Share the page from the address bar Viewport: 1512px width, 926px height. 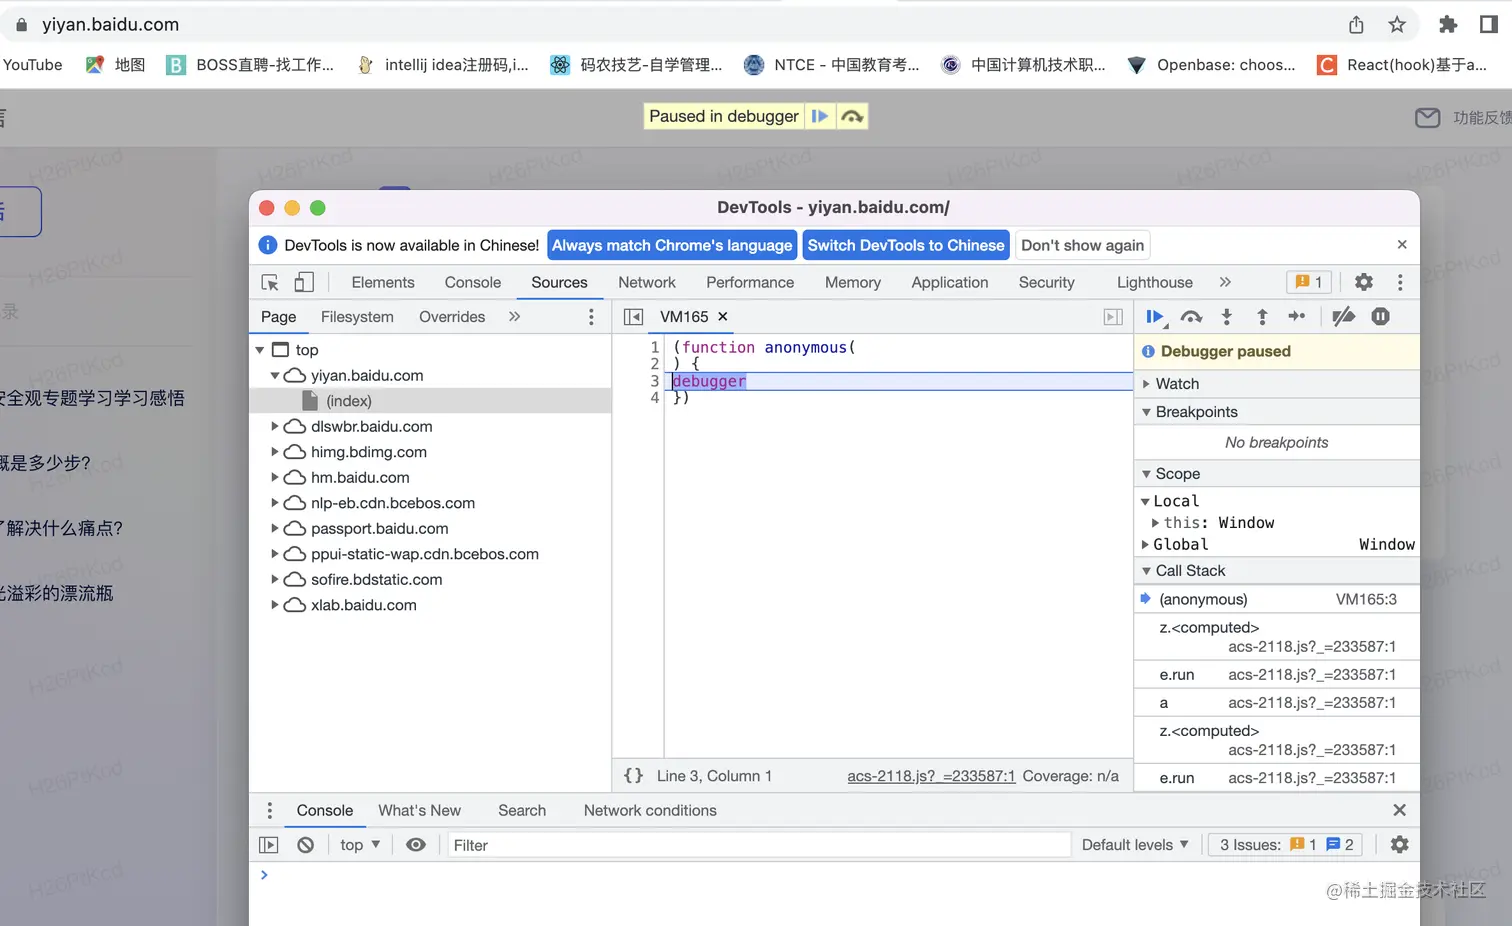pyautogui.click(x=1356, y=25)
